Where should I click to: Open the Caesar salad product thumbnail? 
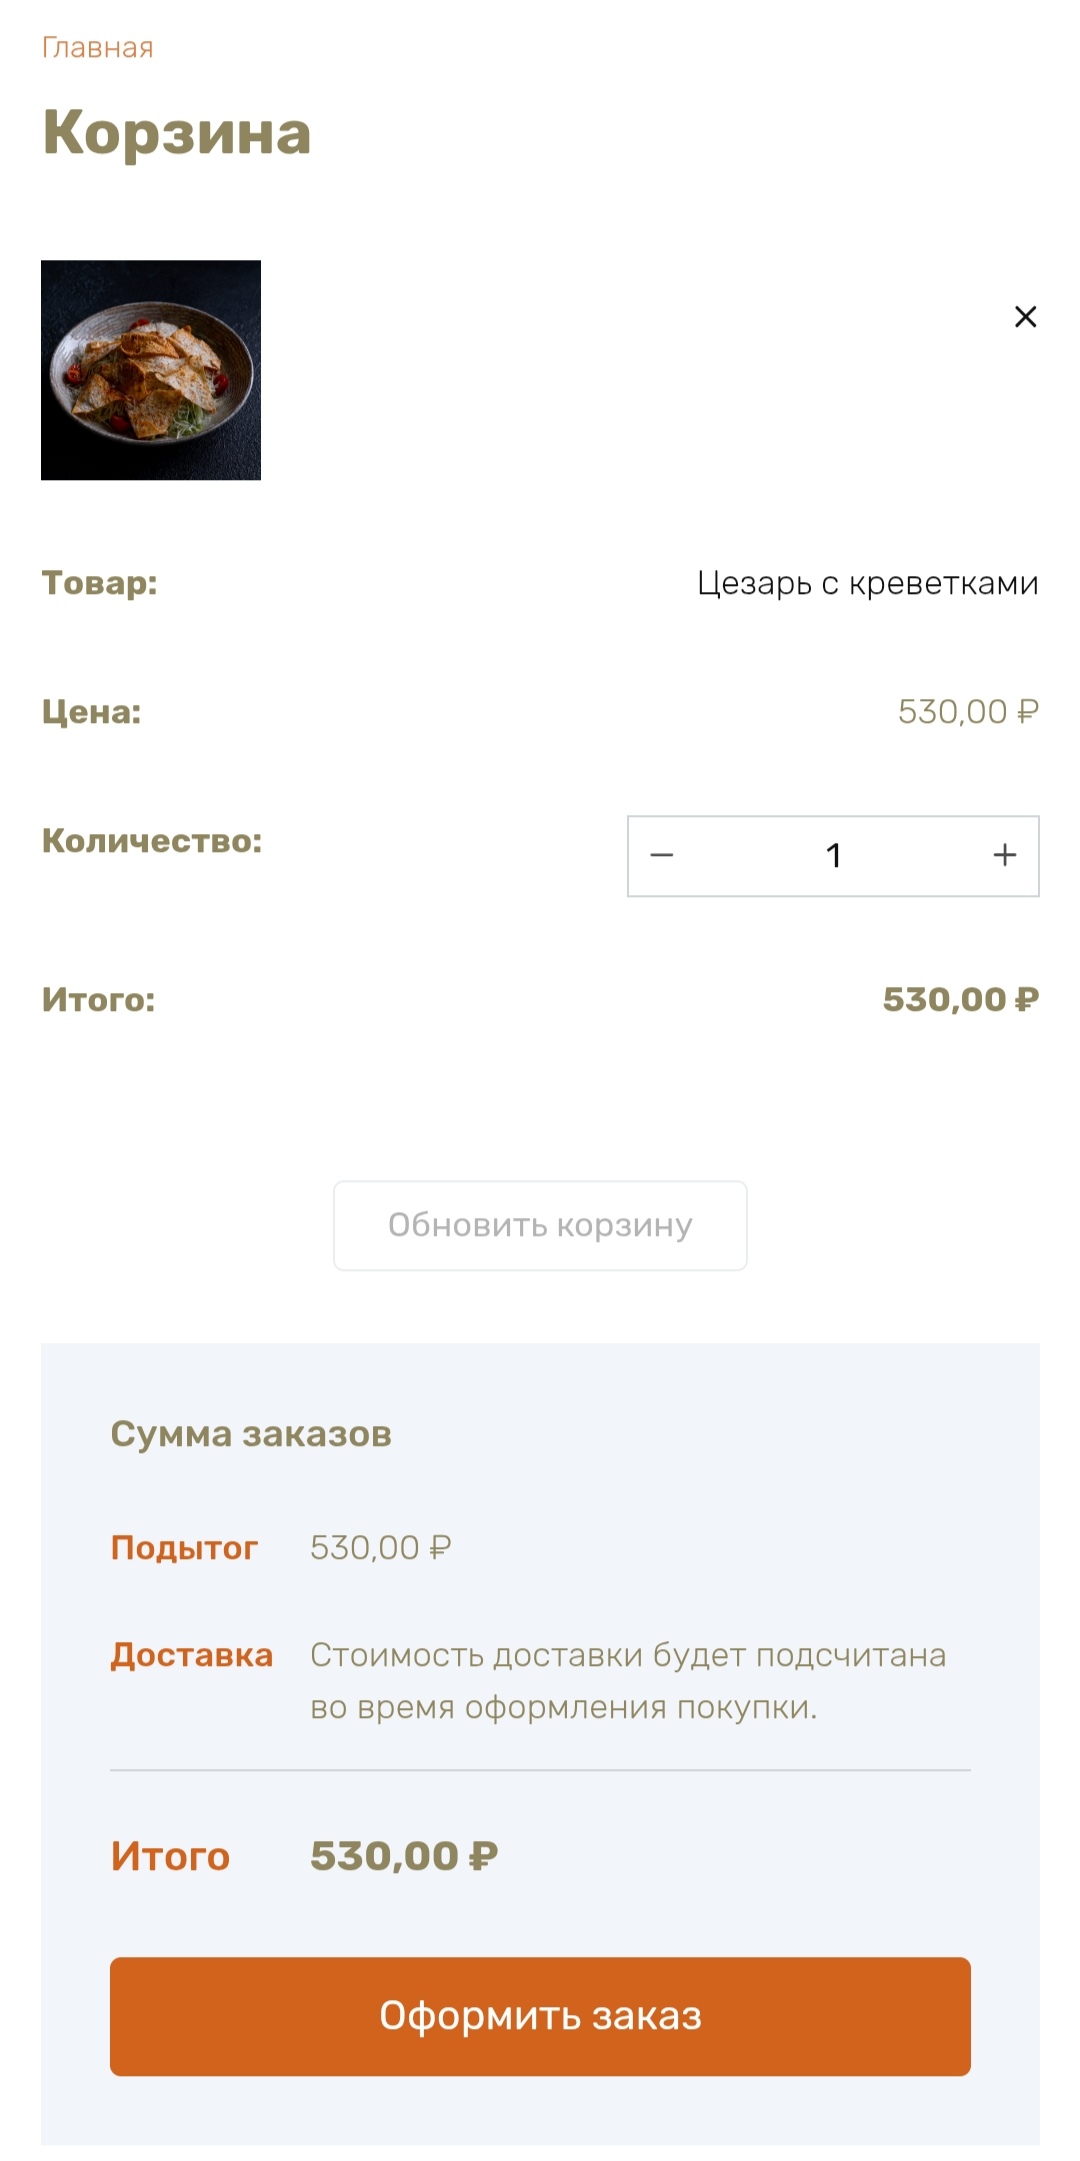151,370
